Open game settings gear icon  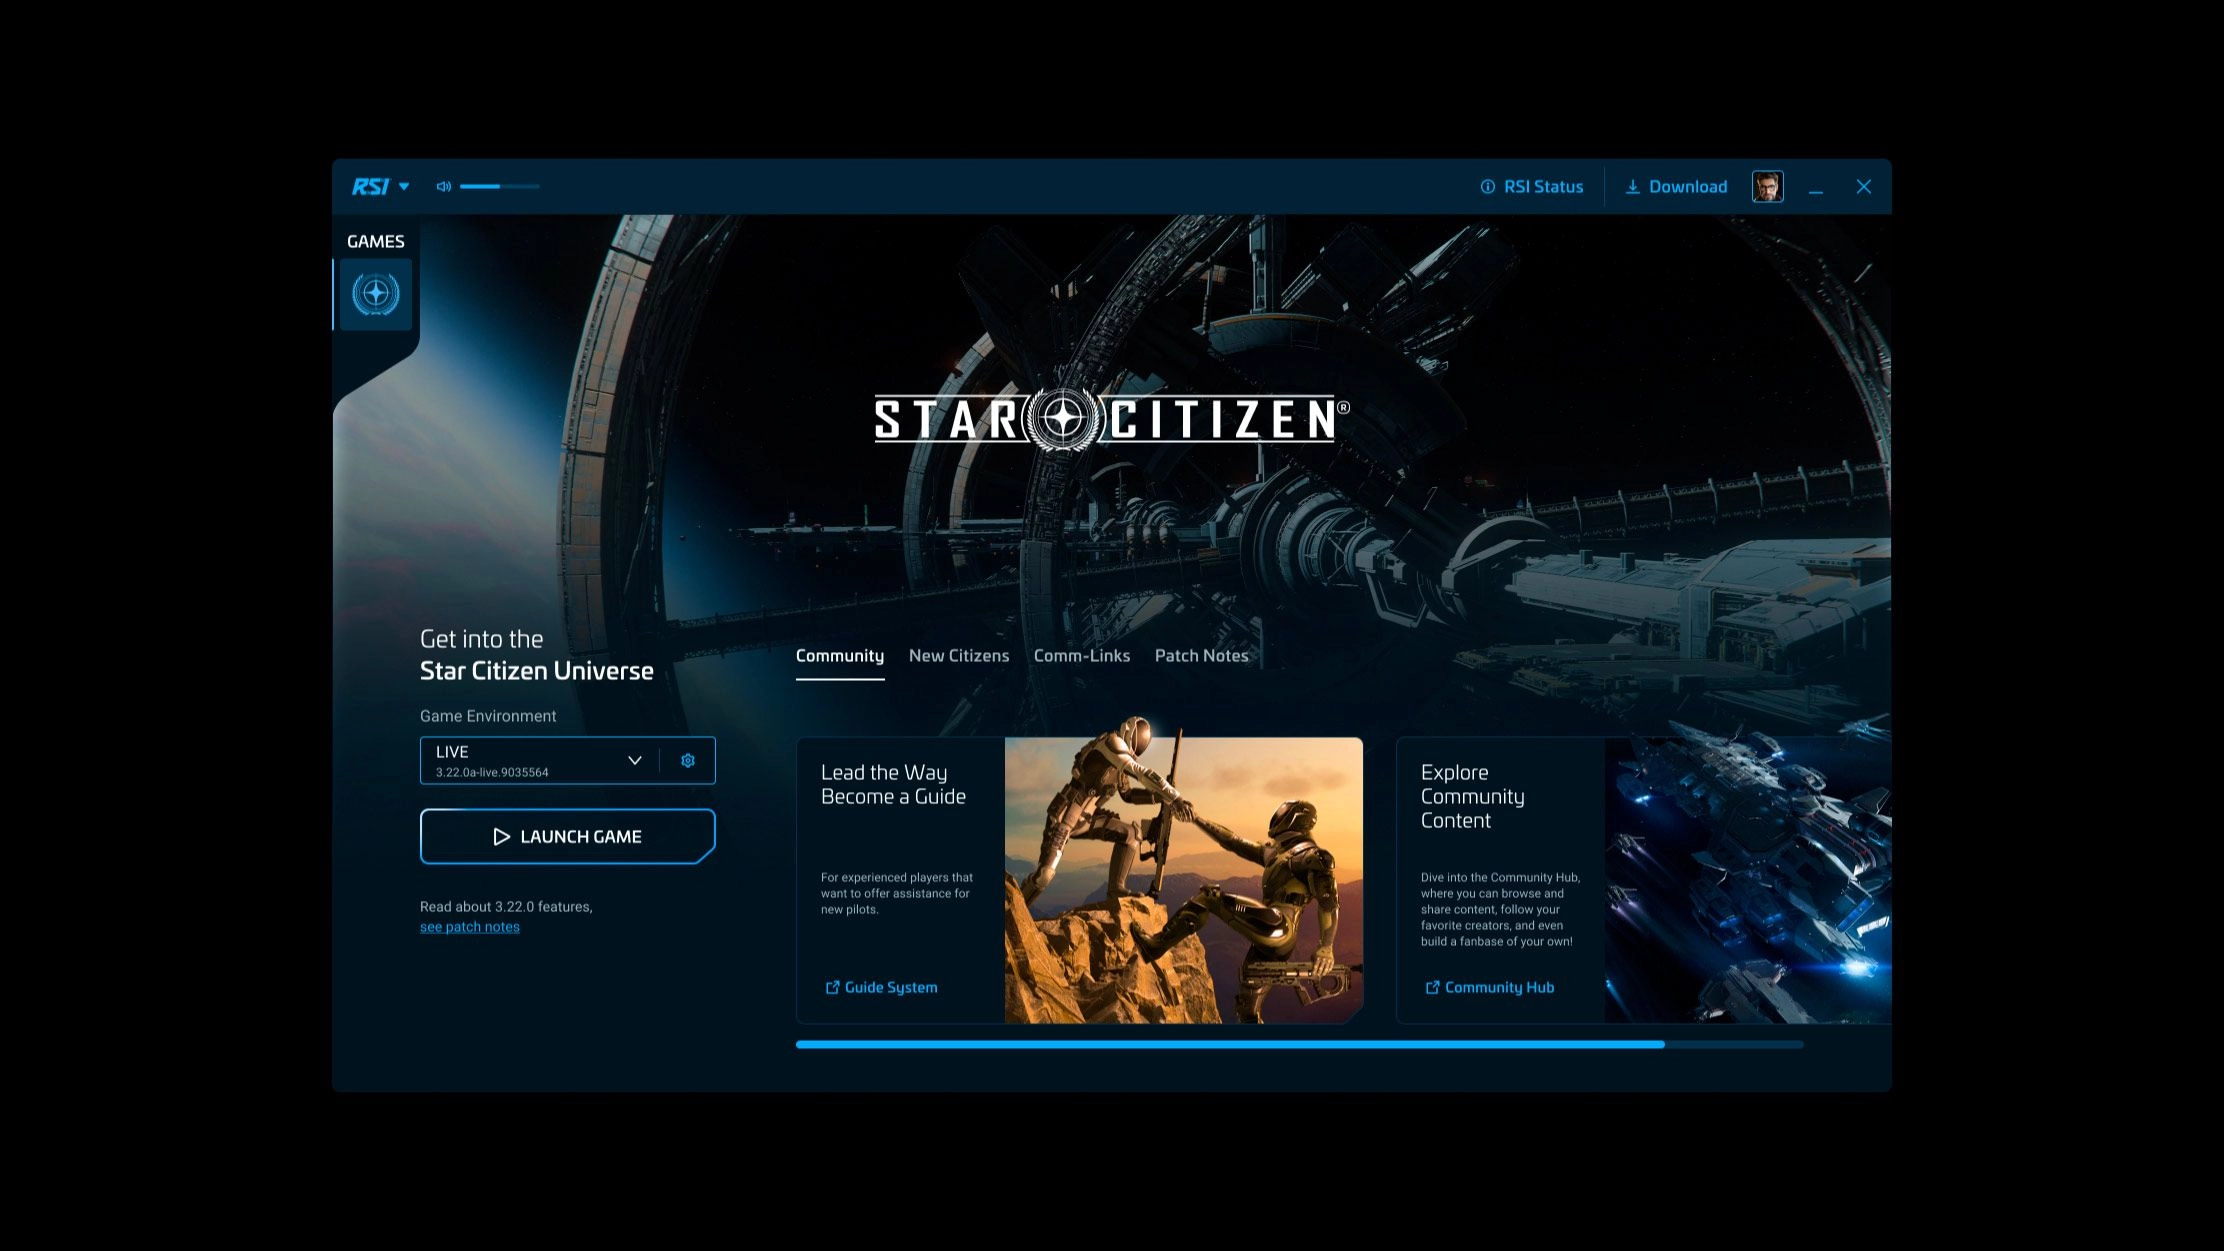pos(688,761)
